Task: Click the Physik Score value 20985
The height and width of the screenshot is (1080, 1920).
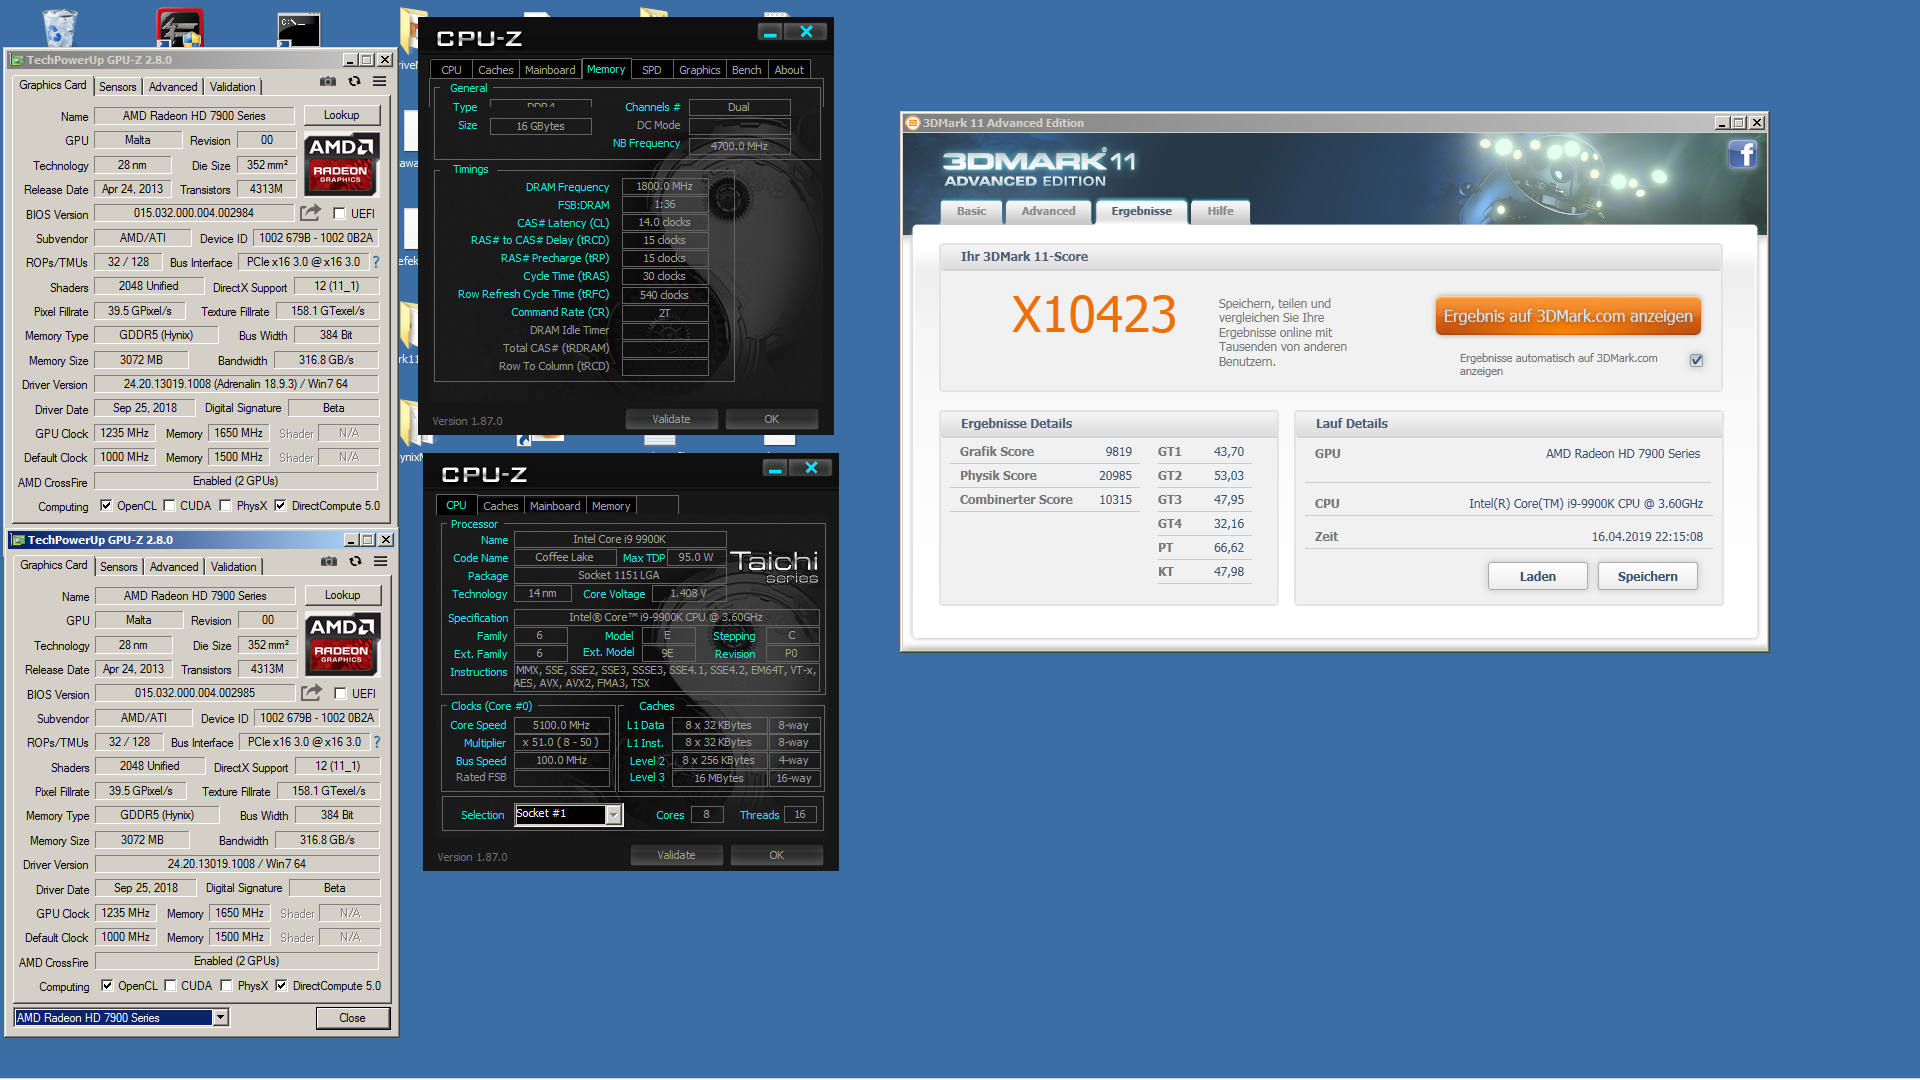Action: click(x=1115, y=476)
